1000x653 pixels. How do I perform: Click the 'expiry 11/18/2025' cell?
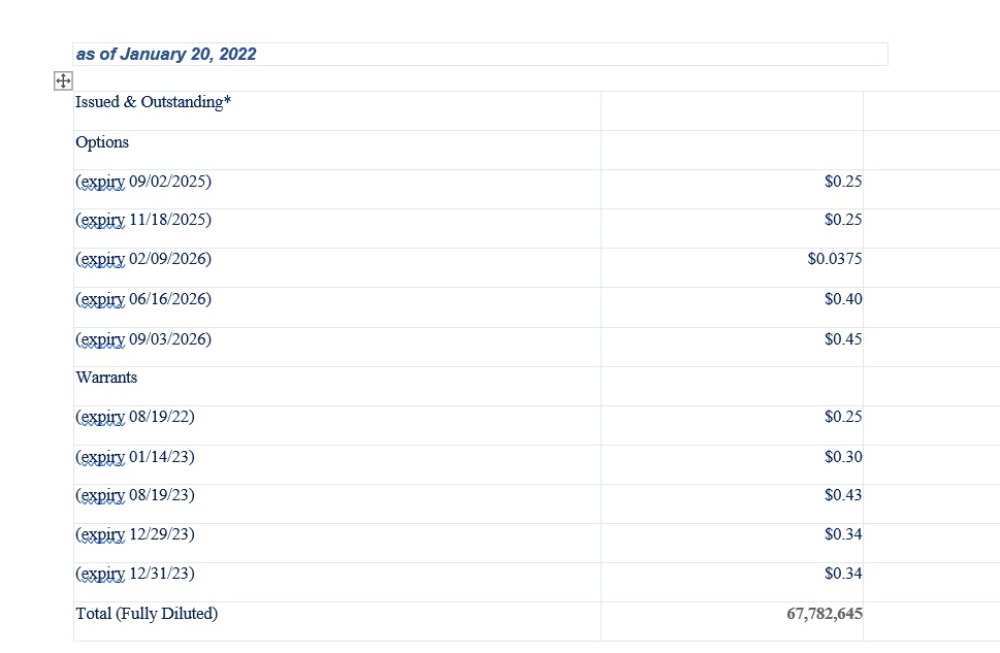tap(143, 220)
